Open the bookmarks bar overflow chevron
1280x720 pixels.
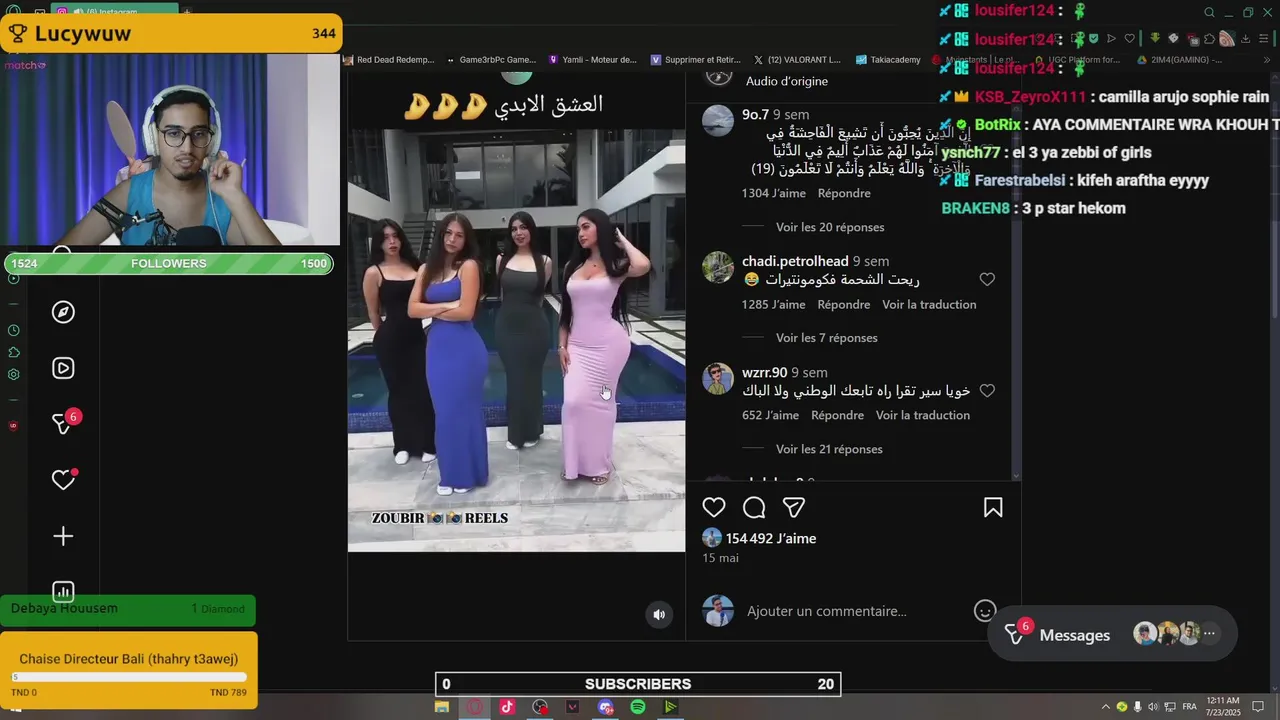point(1265,60)
